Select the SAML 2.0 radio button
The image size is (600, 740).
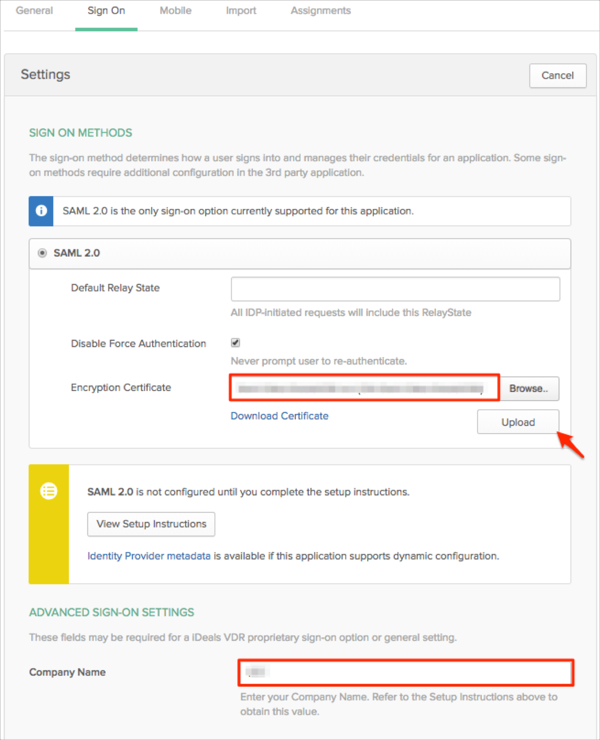click(42, 253)
